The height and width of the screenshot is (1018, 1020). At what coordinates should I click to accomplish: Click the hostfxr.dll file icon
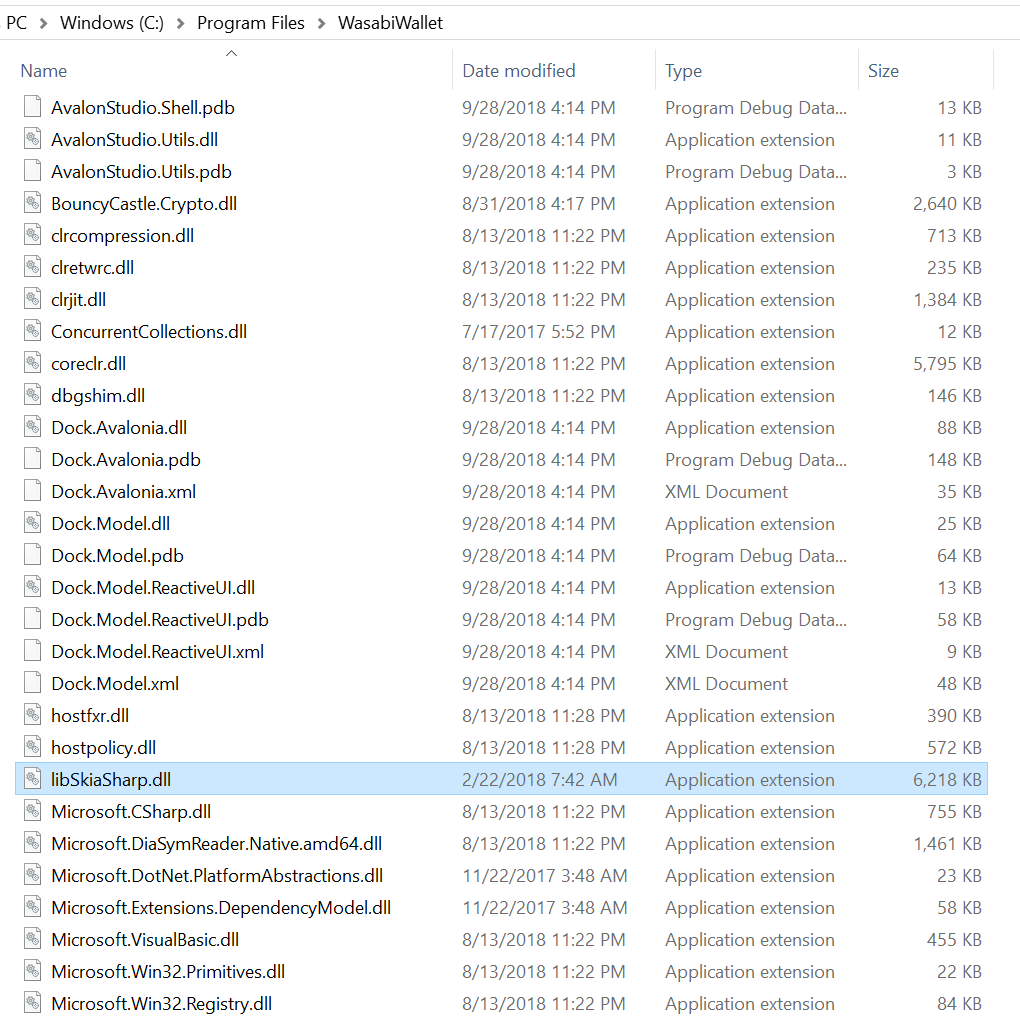[x=33, y=715]
